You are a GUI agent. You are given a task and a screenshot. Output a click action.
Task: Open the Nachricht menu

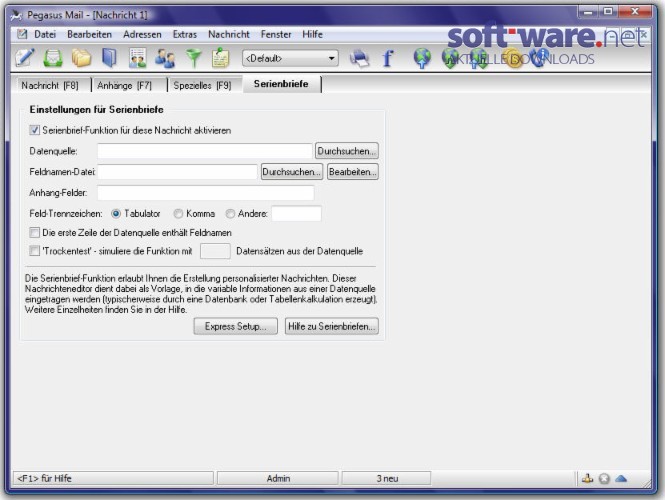pyautogui.click(x=229, y=34)
